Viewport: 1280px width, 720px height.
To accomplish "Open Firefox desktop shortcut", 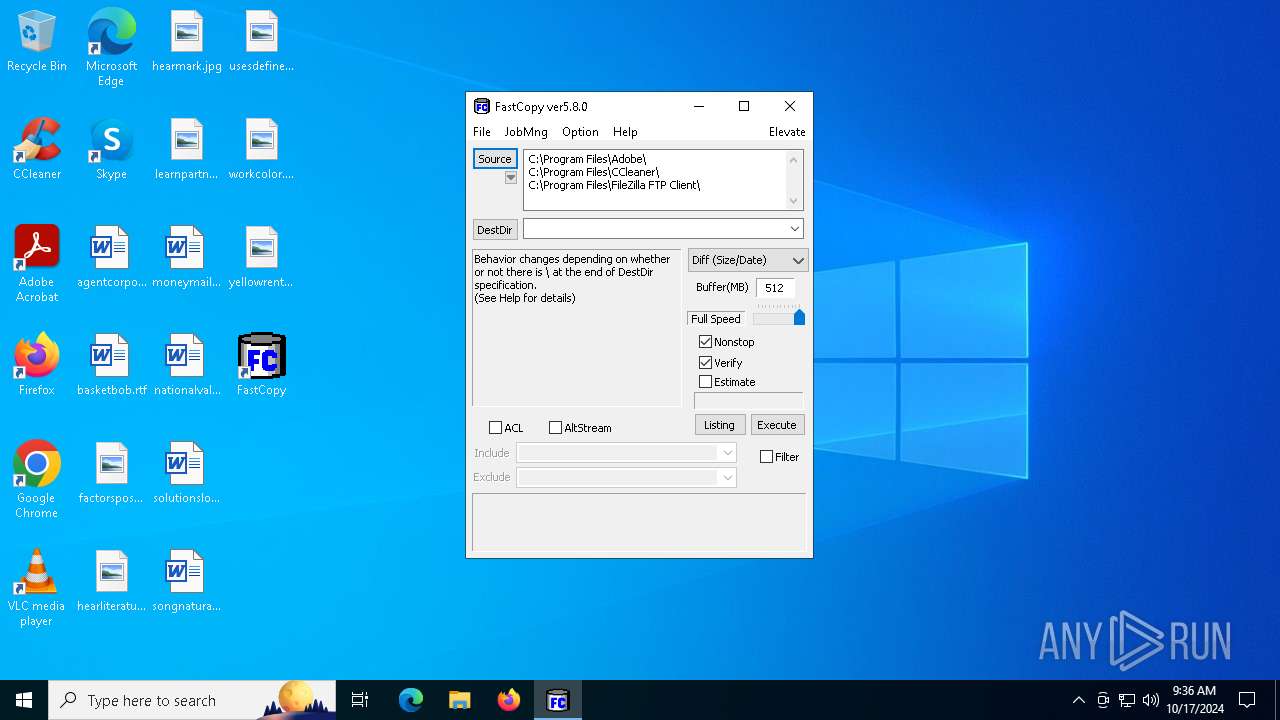I will pos(37,366).
